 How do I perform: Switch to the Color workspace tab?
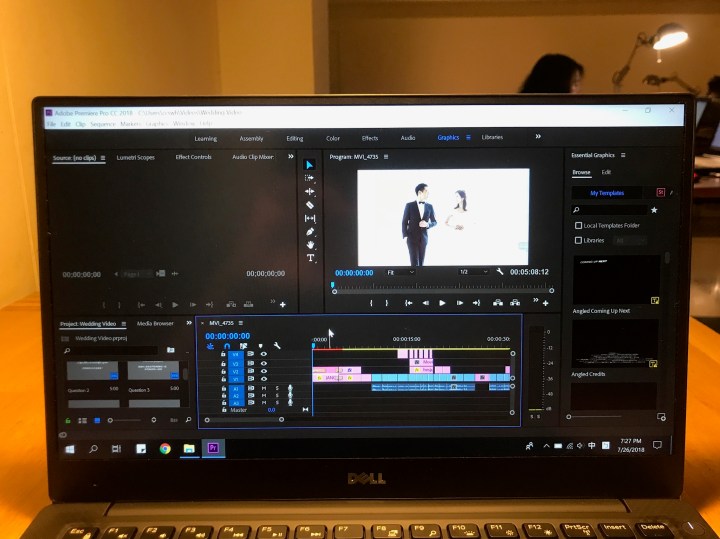[332, 138]
